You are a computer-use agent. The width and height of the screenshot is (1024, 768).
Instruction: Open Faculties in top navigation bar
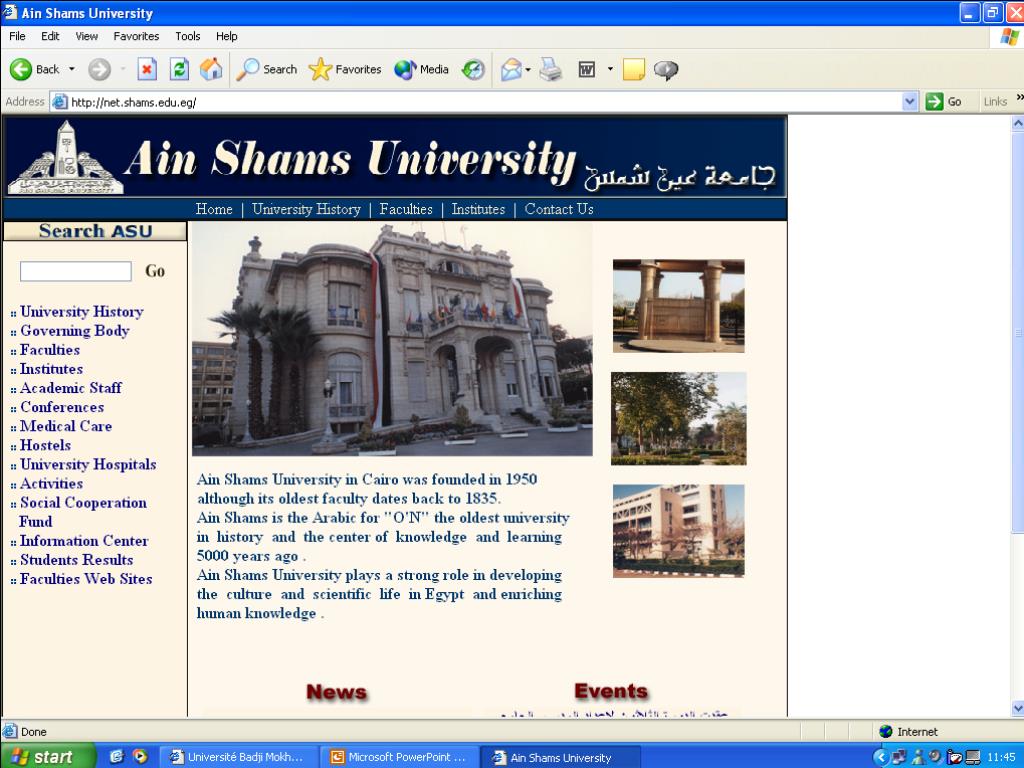(406, 209)
